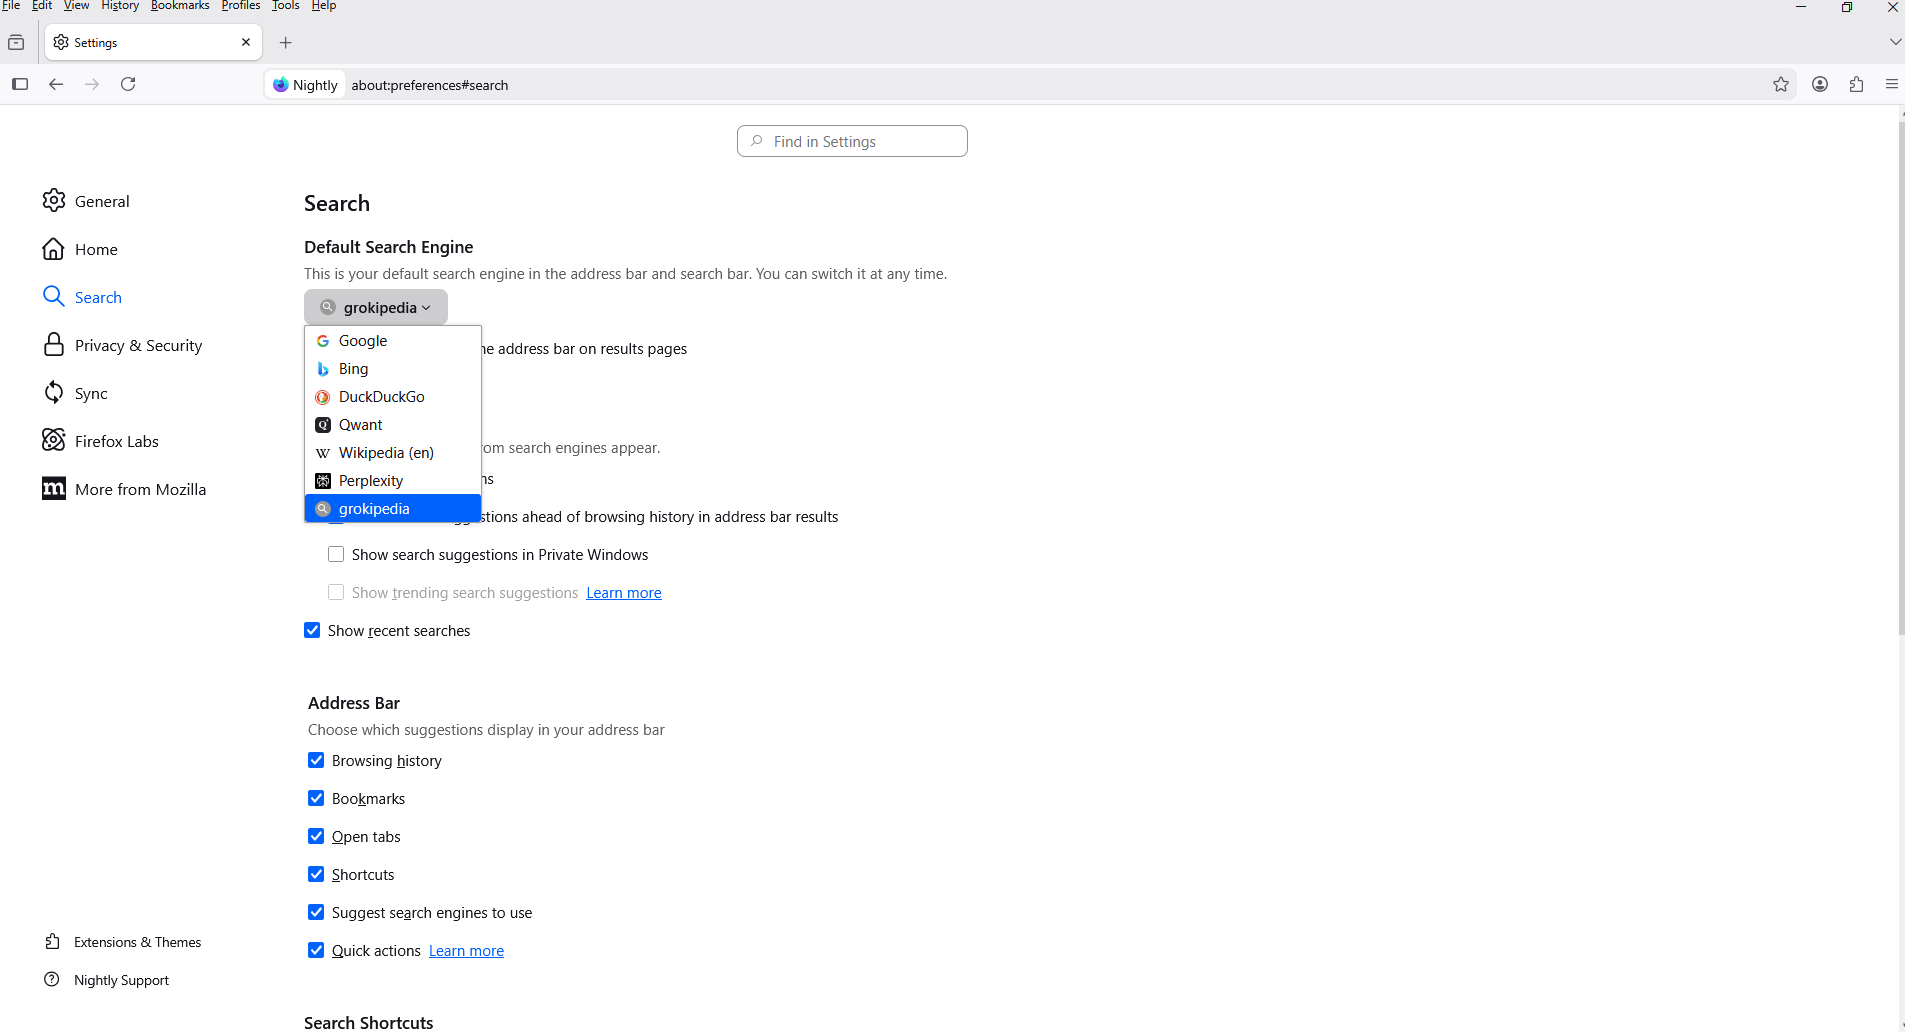The image size is (1905, 1032).
Task: Open Firefox Labs category
Action: coord(100,441)
